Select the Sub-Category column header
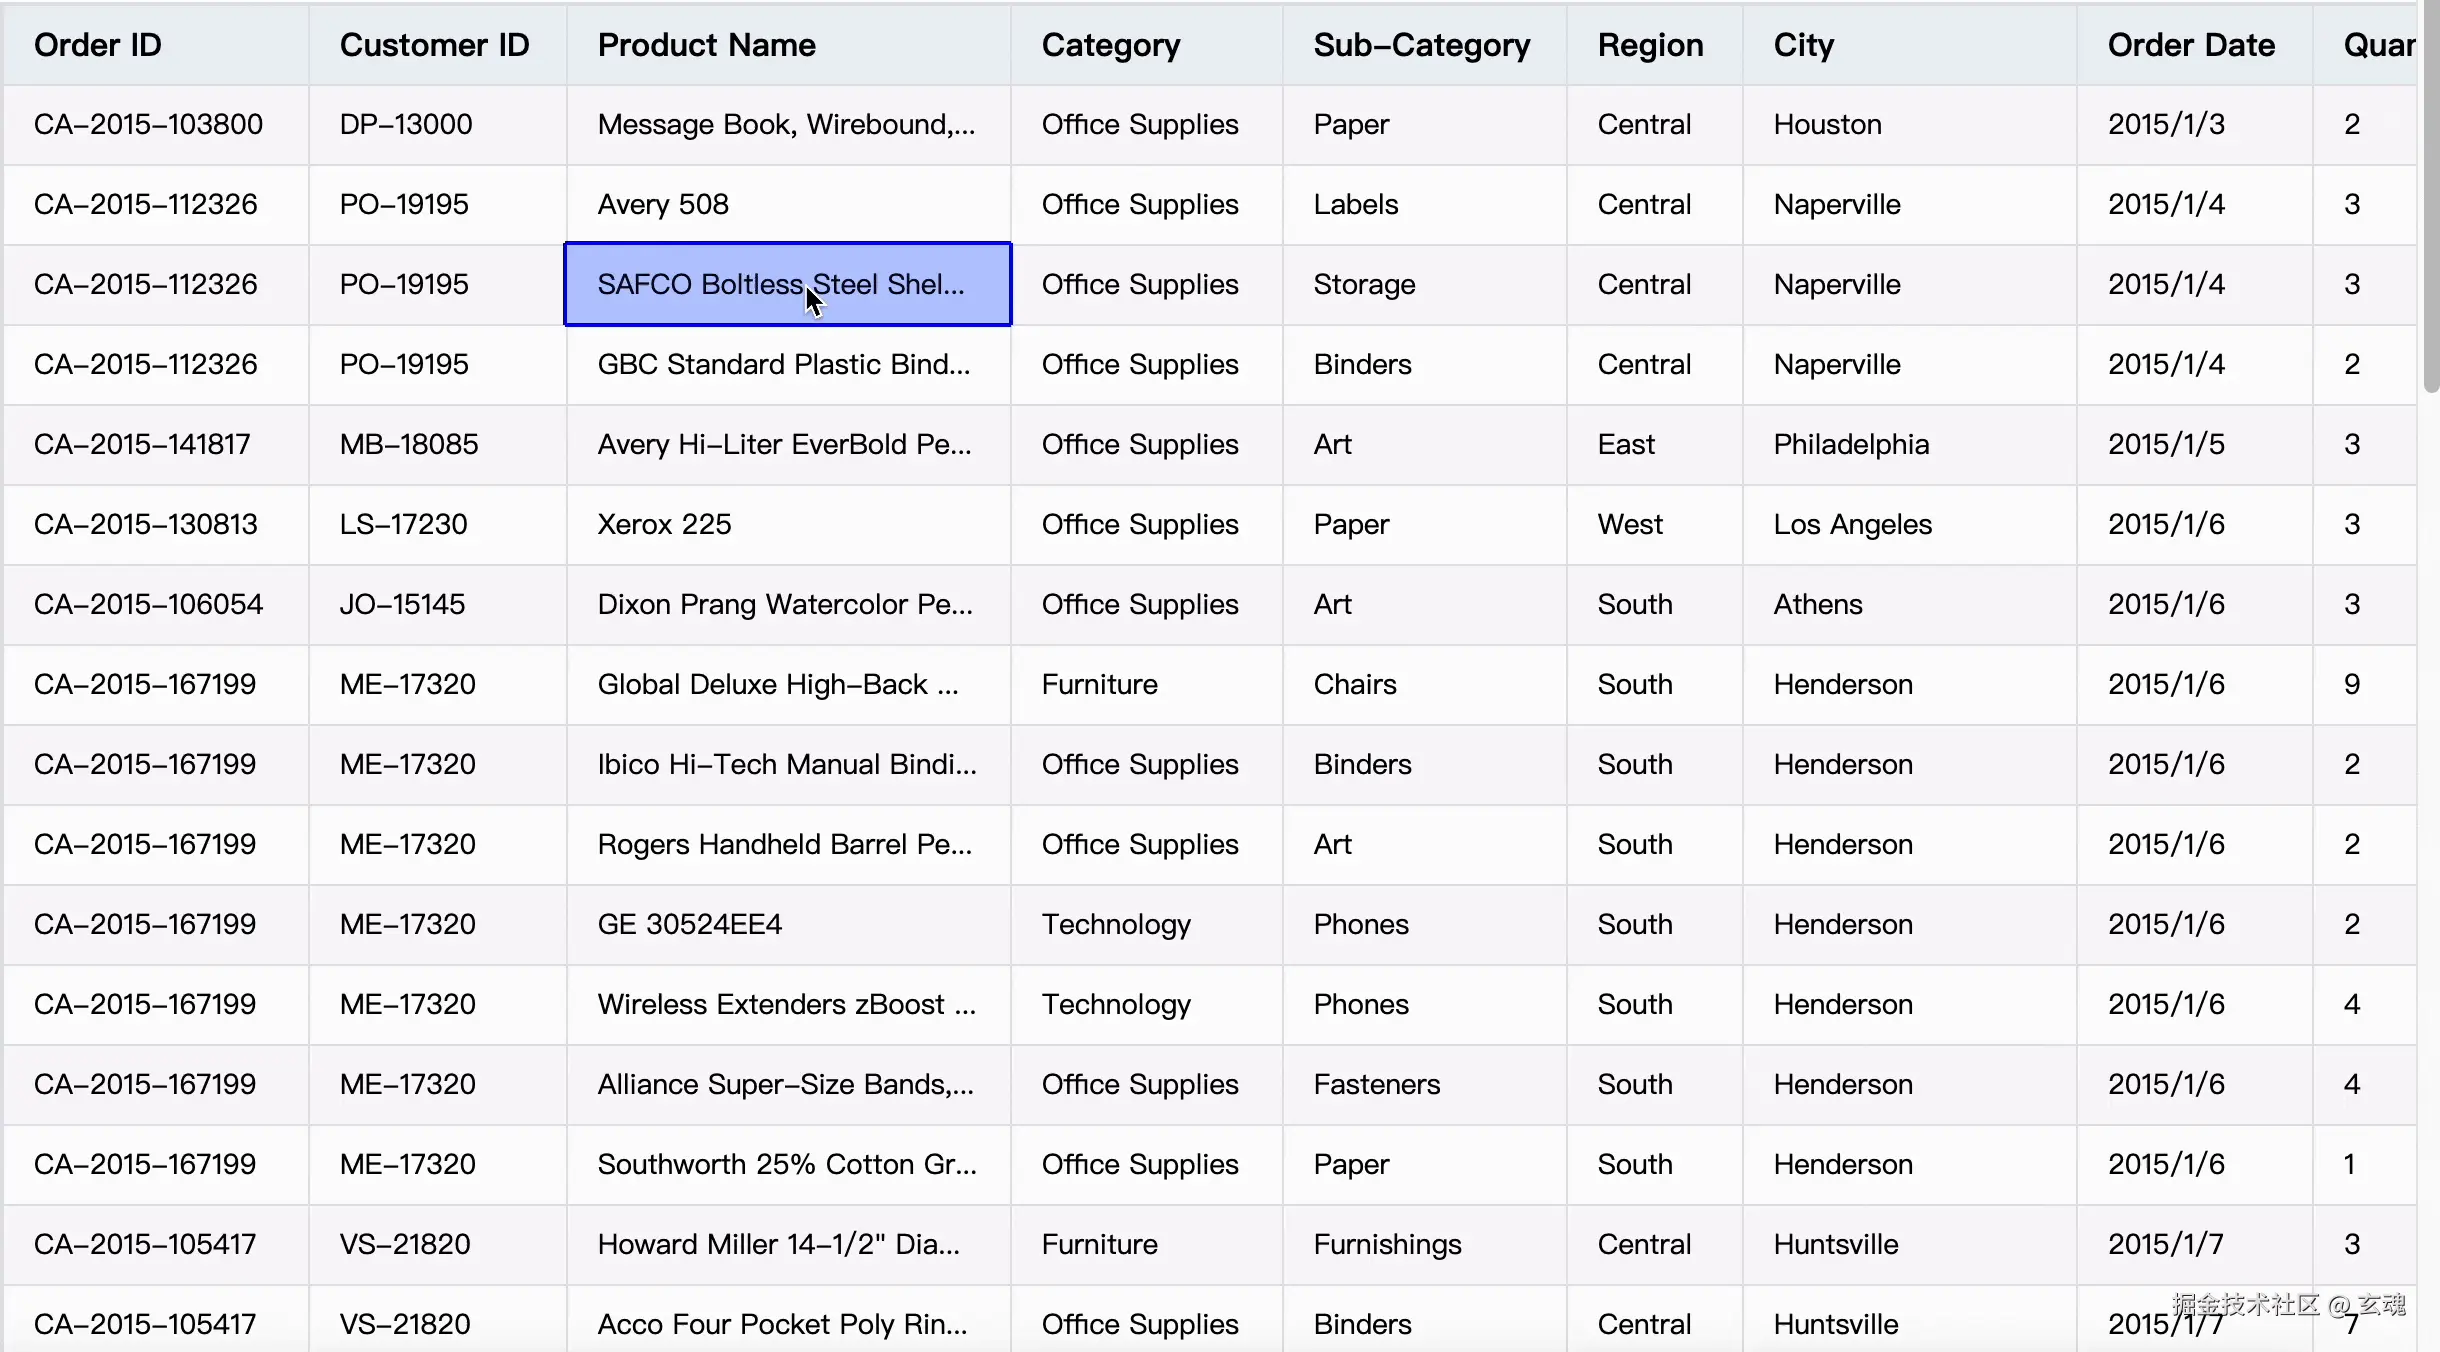 click(1421, 45)
